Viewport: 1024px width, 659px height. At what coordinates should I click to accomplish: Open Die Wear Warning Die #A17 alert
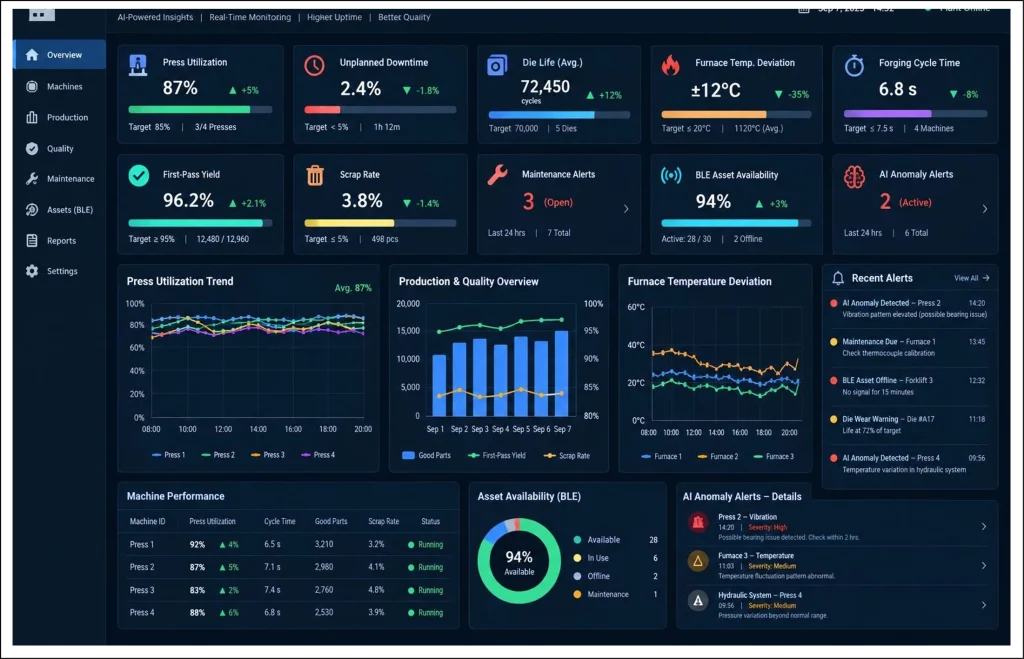909,425
